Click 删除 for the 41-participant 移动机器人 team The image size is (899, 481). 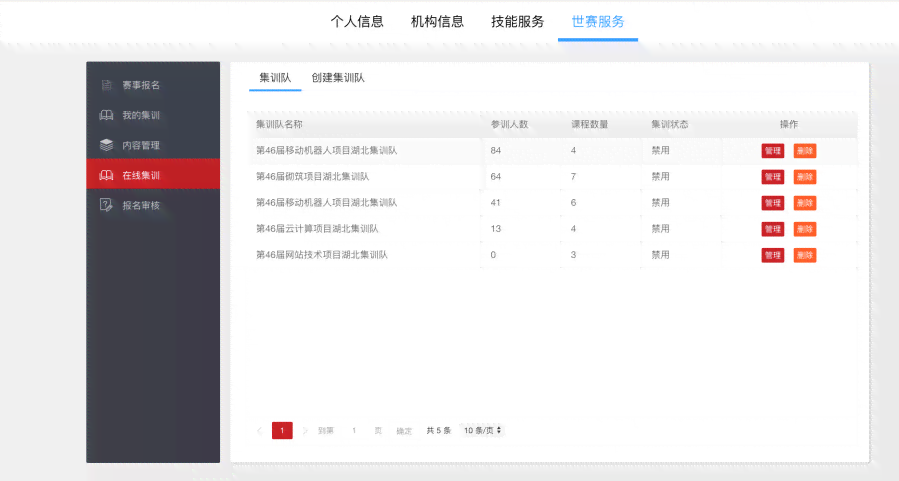(804, 203)
